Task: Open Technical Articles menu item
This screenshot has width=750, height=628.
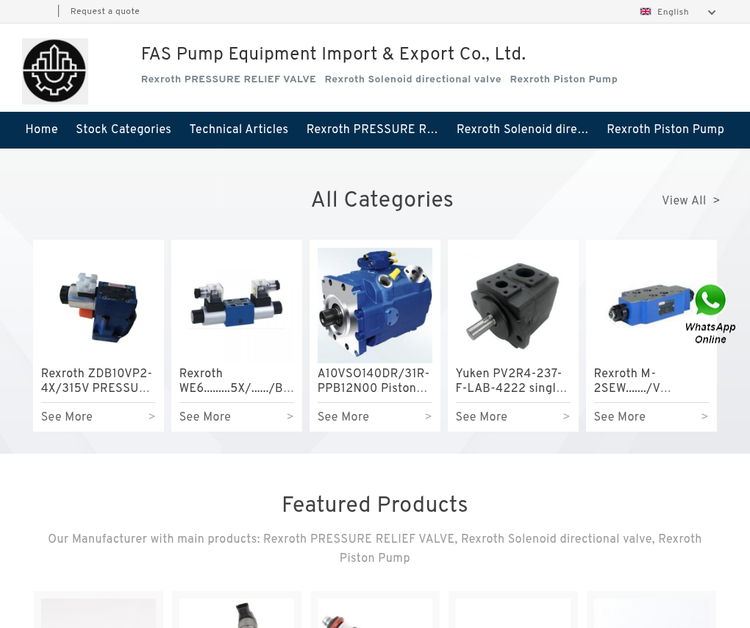Action: coord(239,129)
